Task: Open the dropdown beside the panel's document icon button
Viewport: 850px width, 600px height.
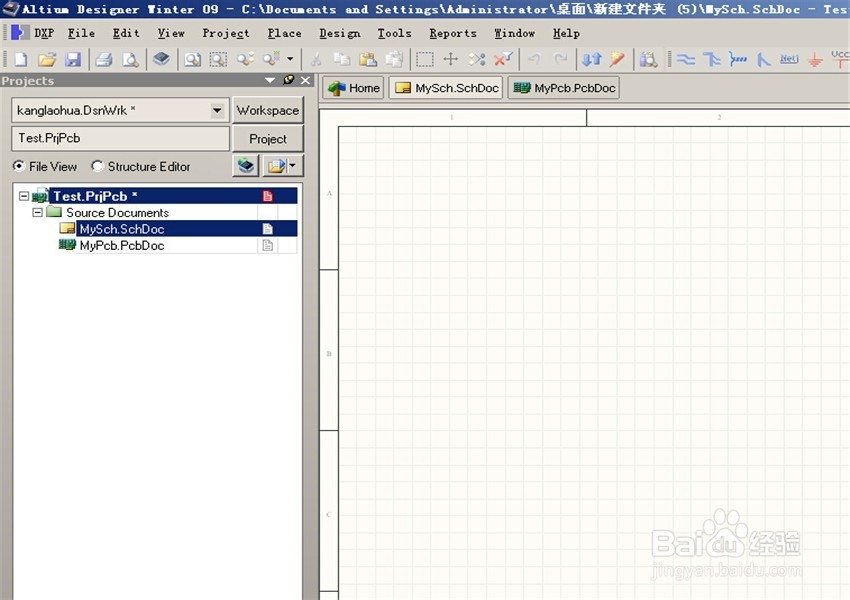Action: tap(293, 165)
